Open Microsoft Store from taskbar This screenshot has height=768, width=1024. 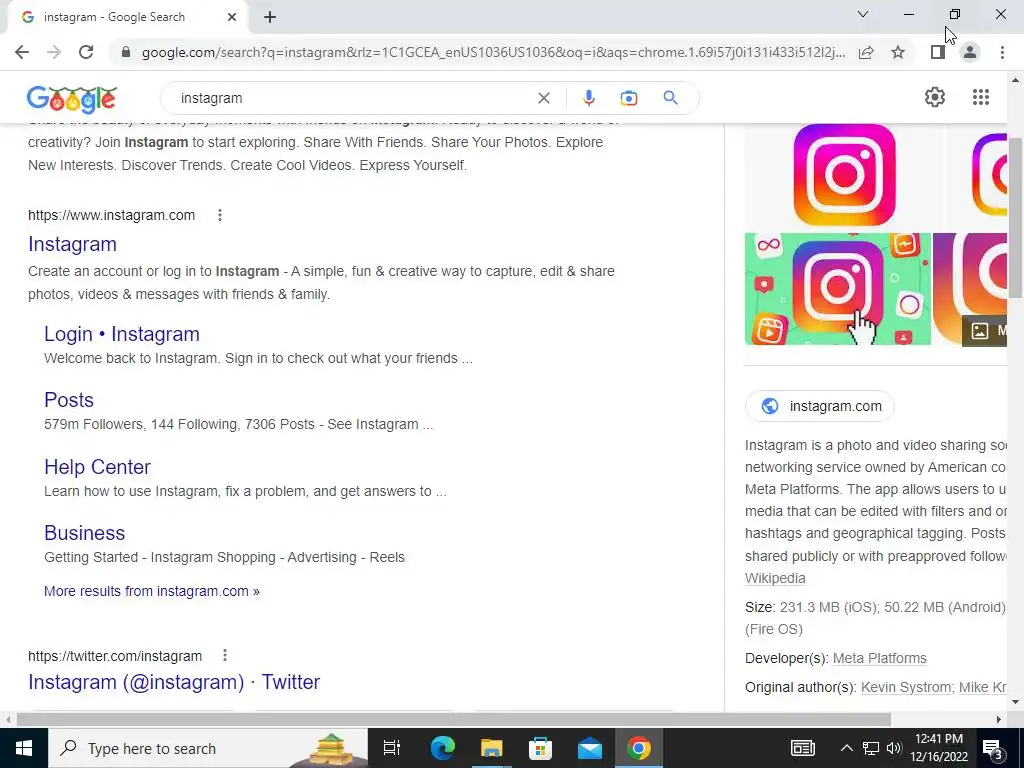[x=540, y=748]
